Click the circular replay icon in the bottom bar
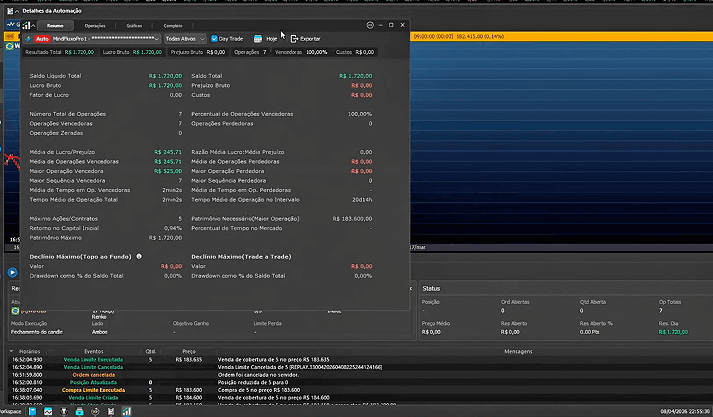The height and width of the screenshot is (417, 713). 95,412
